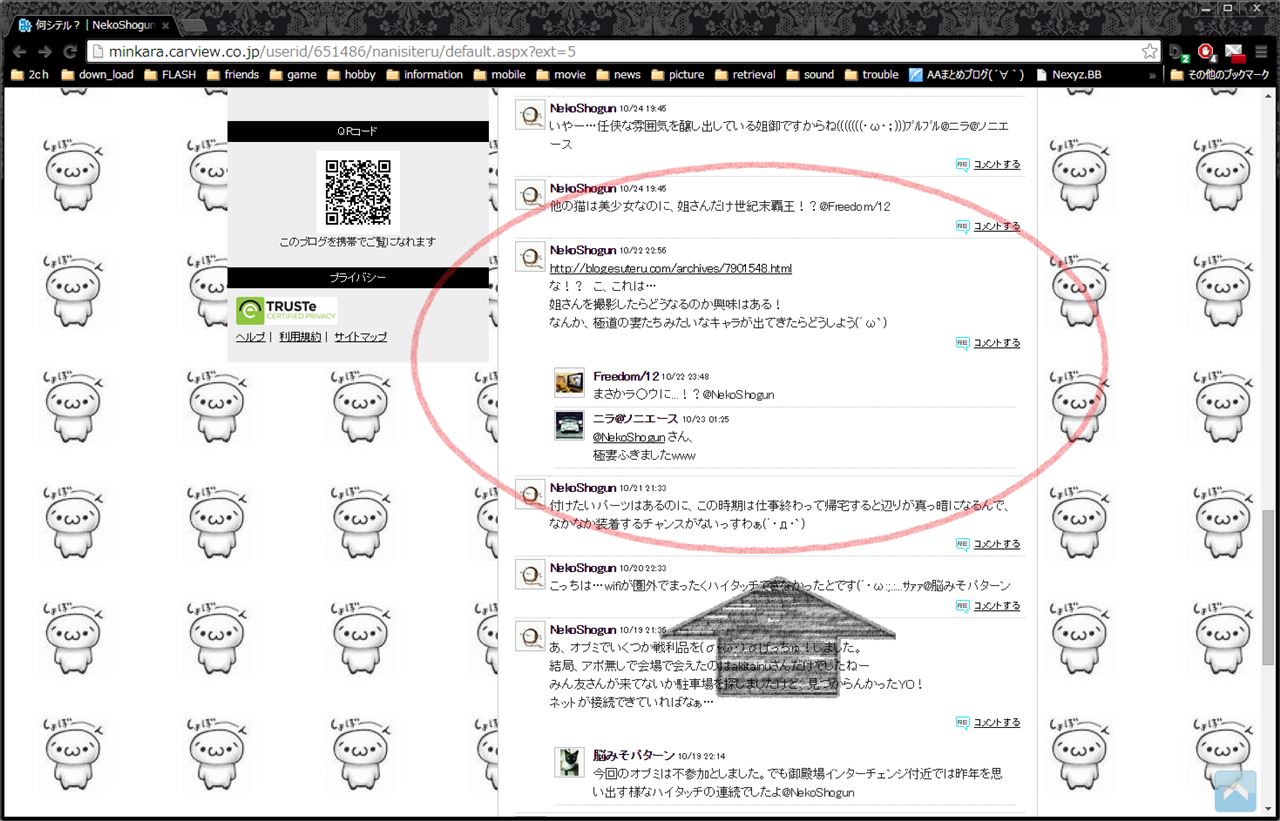The width and height of the screenshot is (1280, 821).
Task: Click コメントする under the 極道の妻たち post
Action: 997,343
